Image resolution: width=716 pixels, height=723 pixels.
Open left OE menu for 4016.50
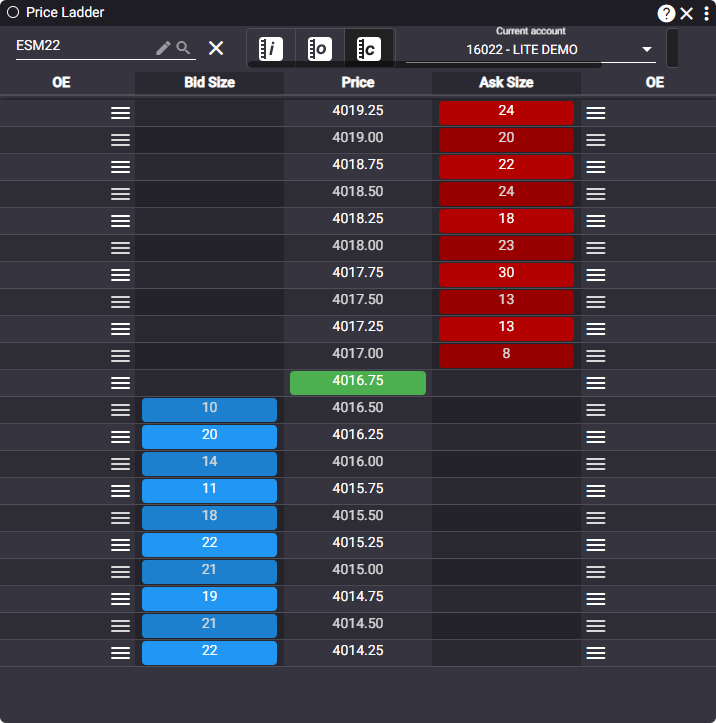click(x=120, y=410)
